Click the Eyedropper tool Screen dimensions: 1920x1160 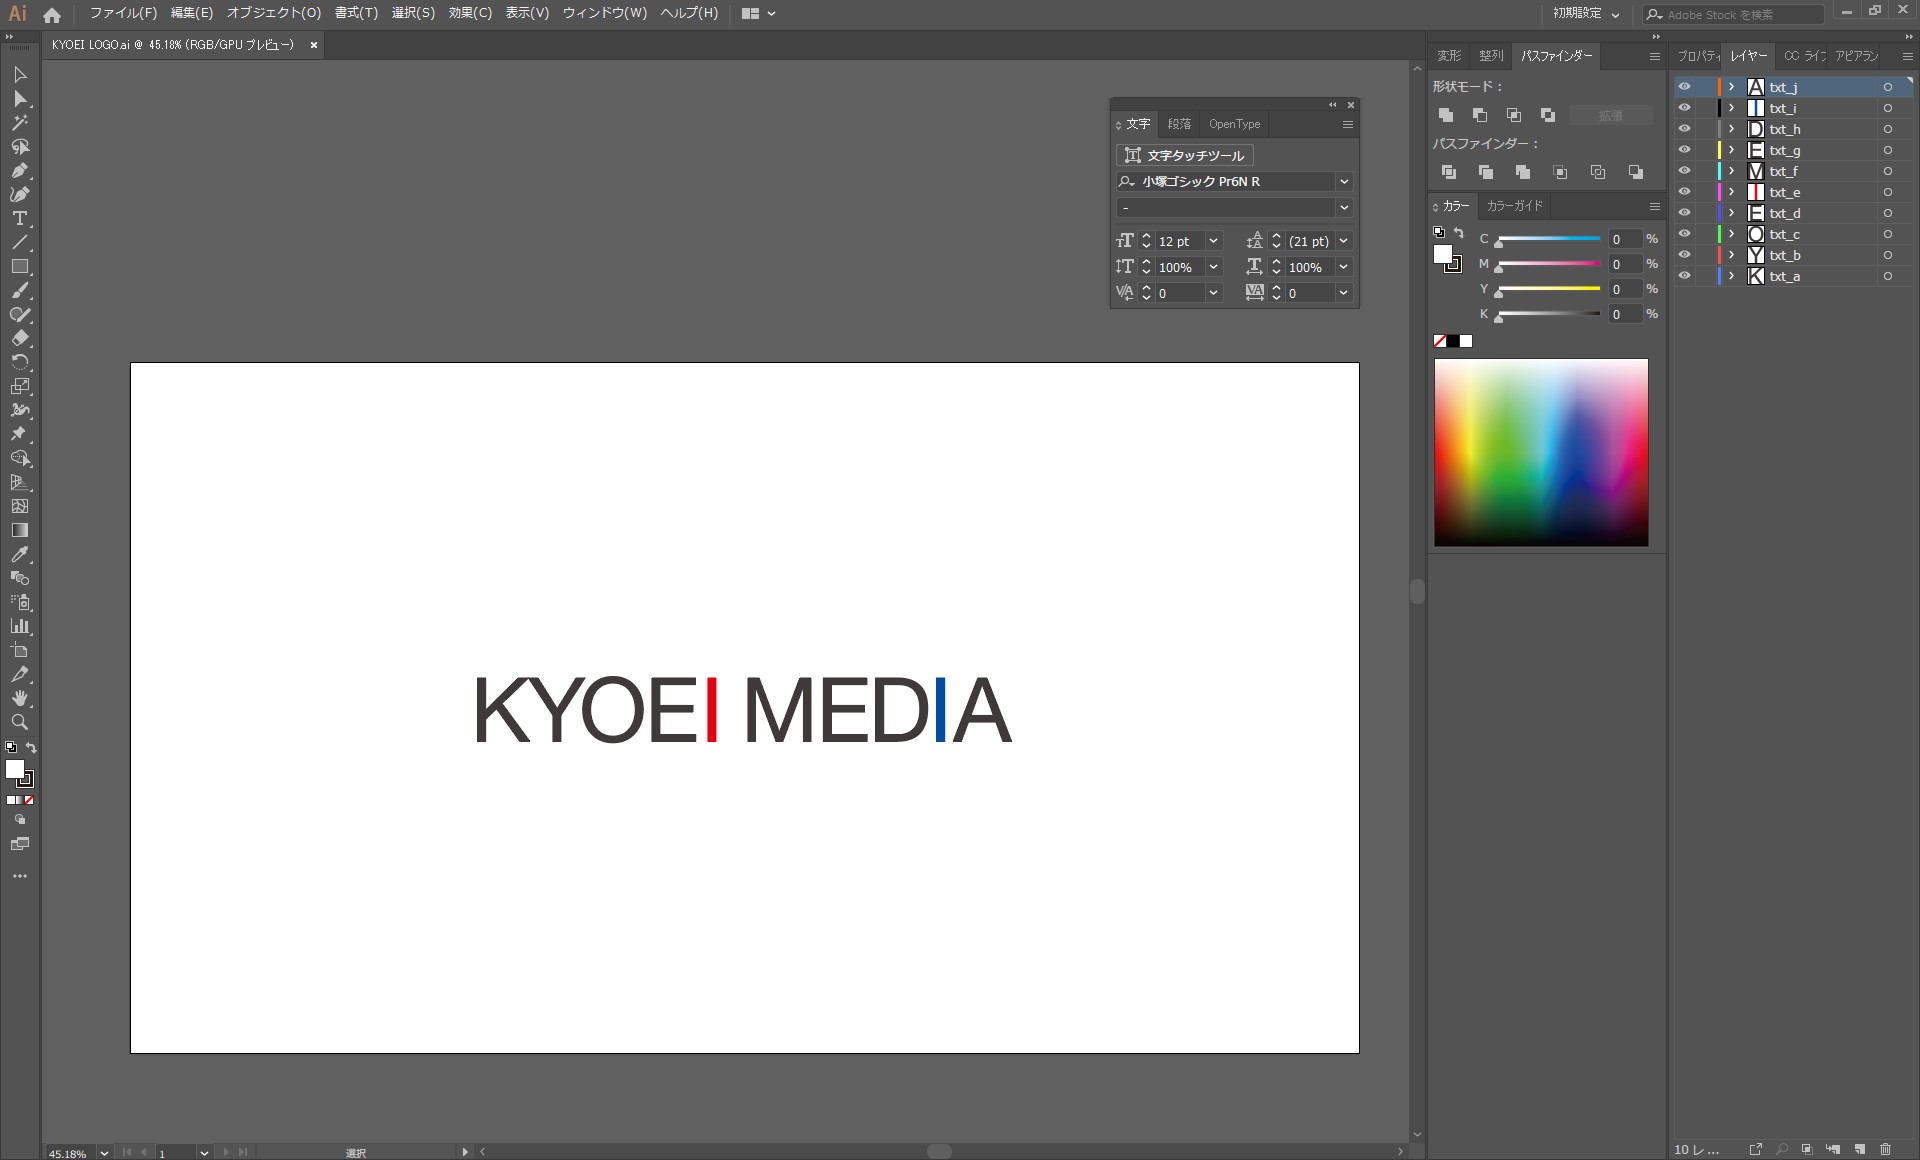pyautogui.click(x=19, y=554)
